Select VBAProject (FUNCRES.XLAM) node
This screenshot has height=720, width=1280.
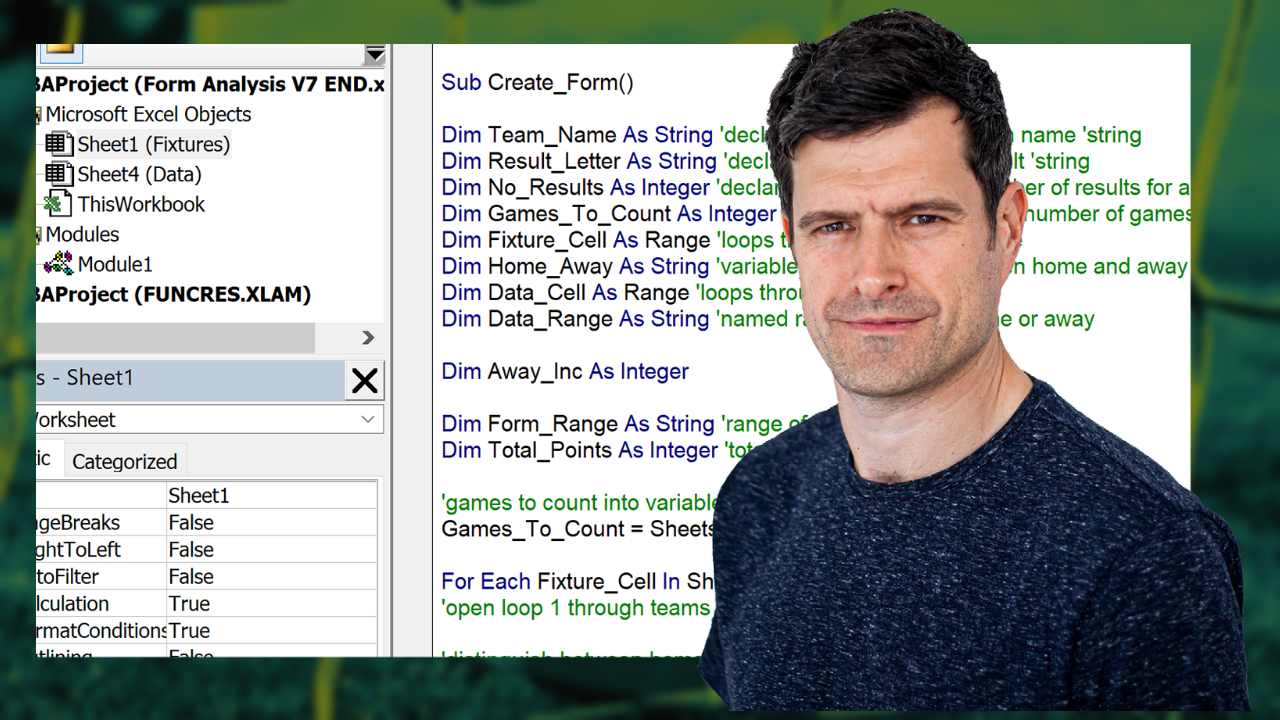coord(172,294)
